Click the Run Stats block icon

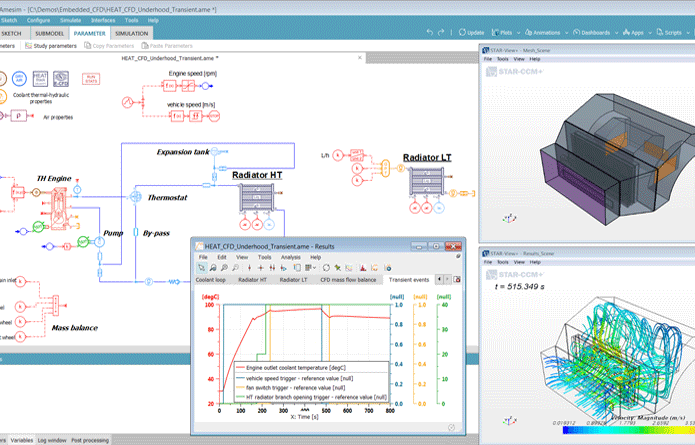tap(90, 79)
